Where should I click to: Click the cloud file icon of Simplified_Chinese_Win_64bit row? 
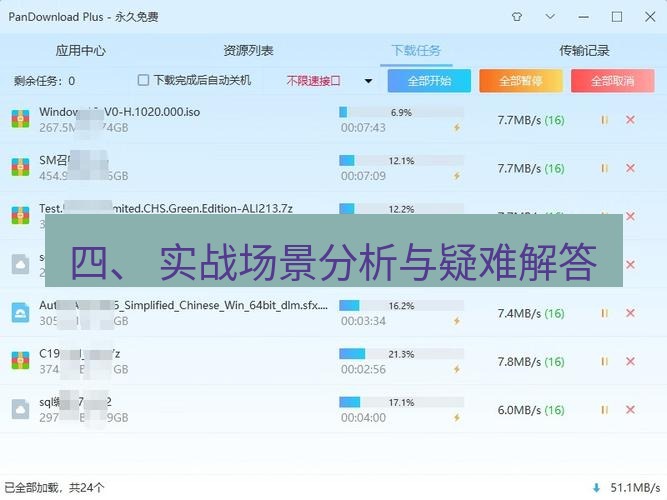[20, 312]
